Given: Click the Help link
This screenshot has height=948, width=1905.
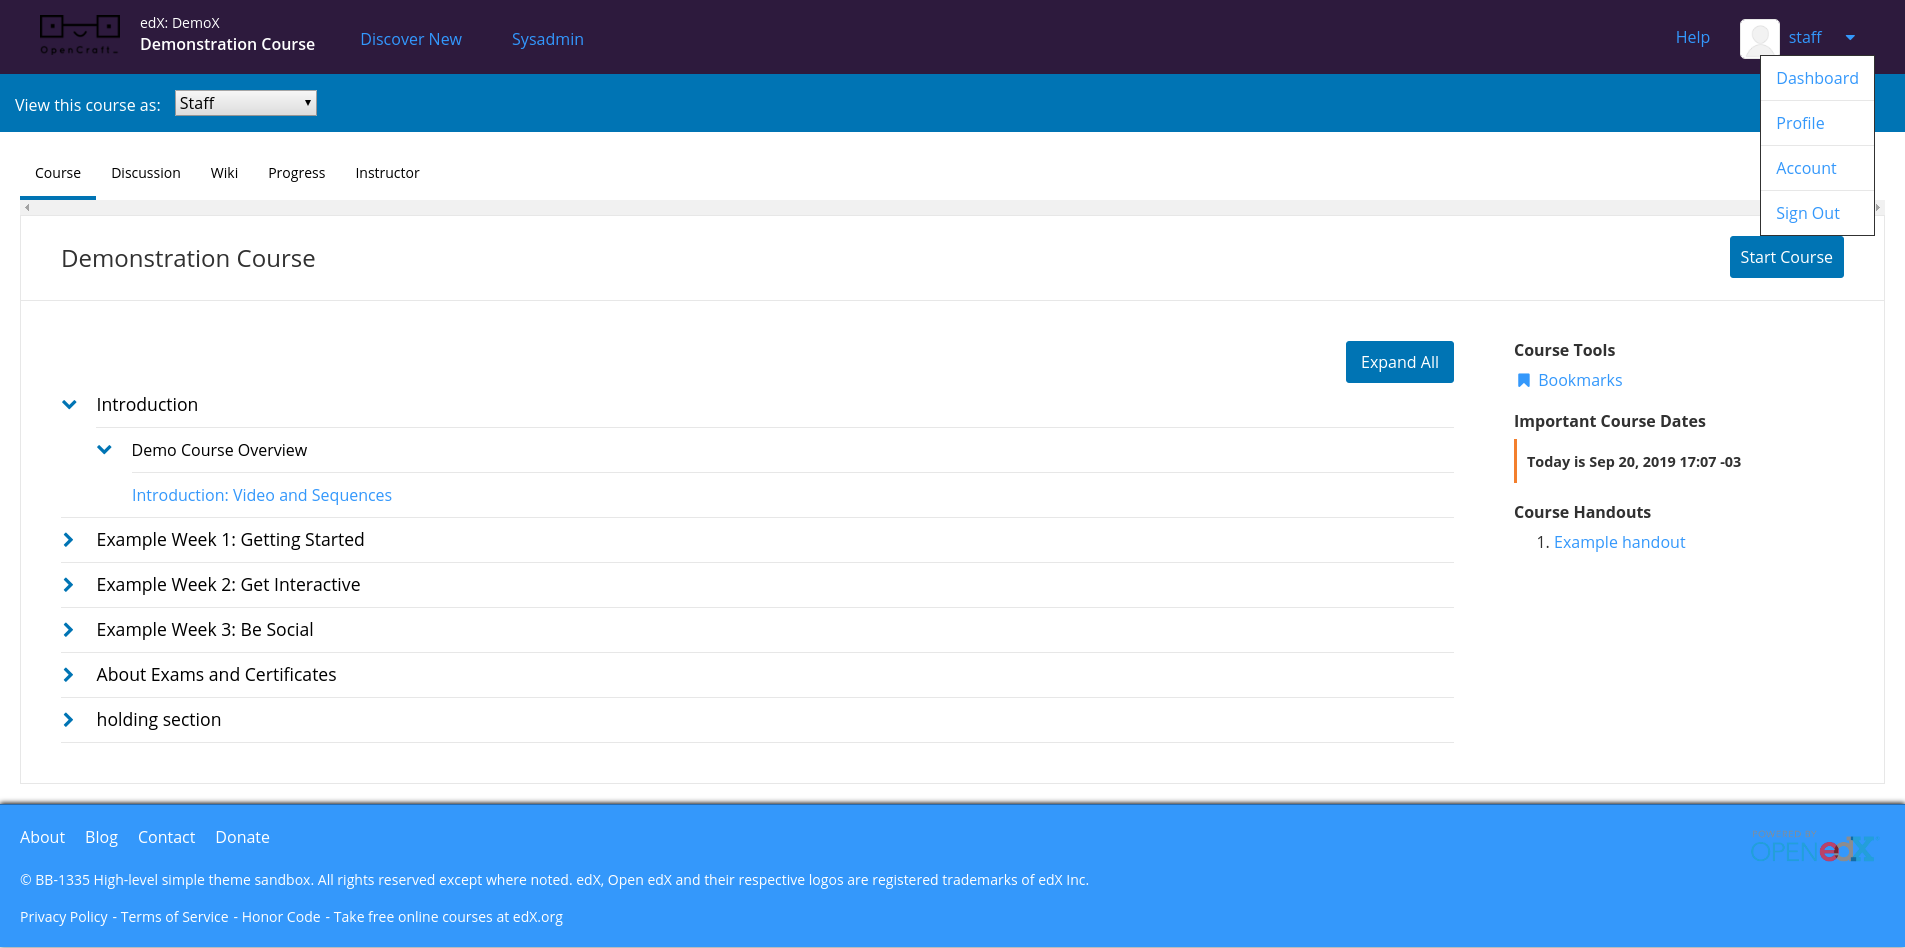Looking at the screenshot, I should click(x=1692, y=37).
